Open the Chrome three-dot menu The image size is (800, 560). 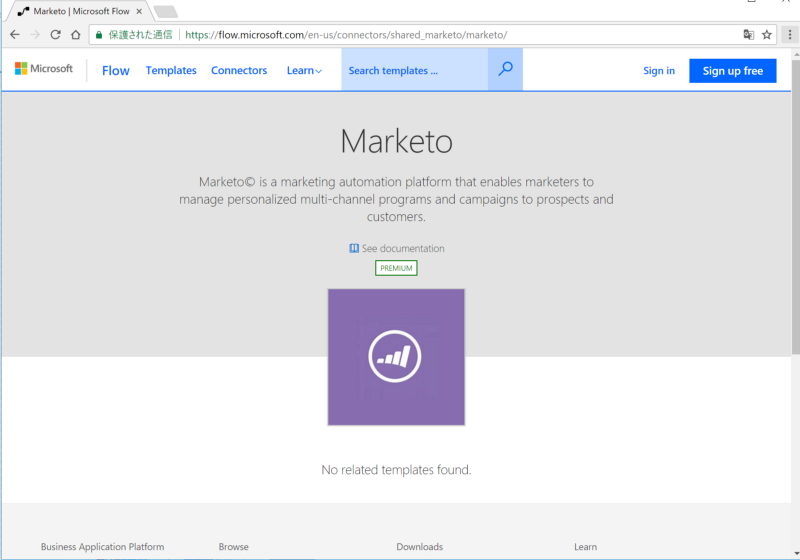789,35
